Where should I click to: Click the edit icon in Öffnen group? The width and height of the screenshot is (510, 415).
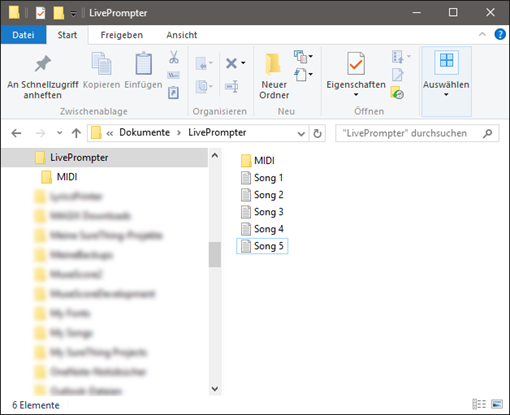pos(397,75)
